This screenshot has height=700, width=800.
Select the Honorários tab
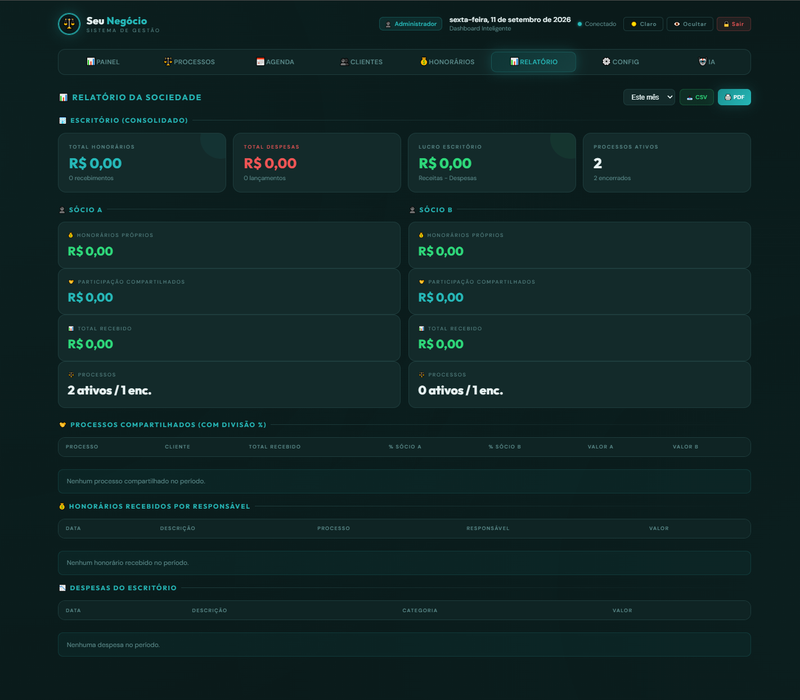[447, 62]
